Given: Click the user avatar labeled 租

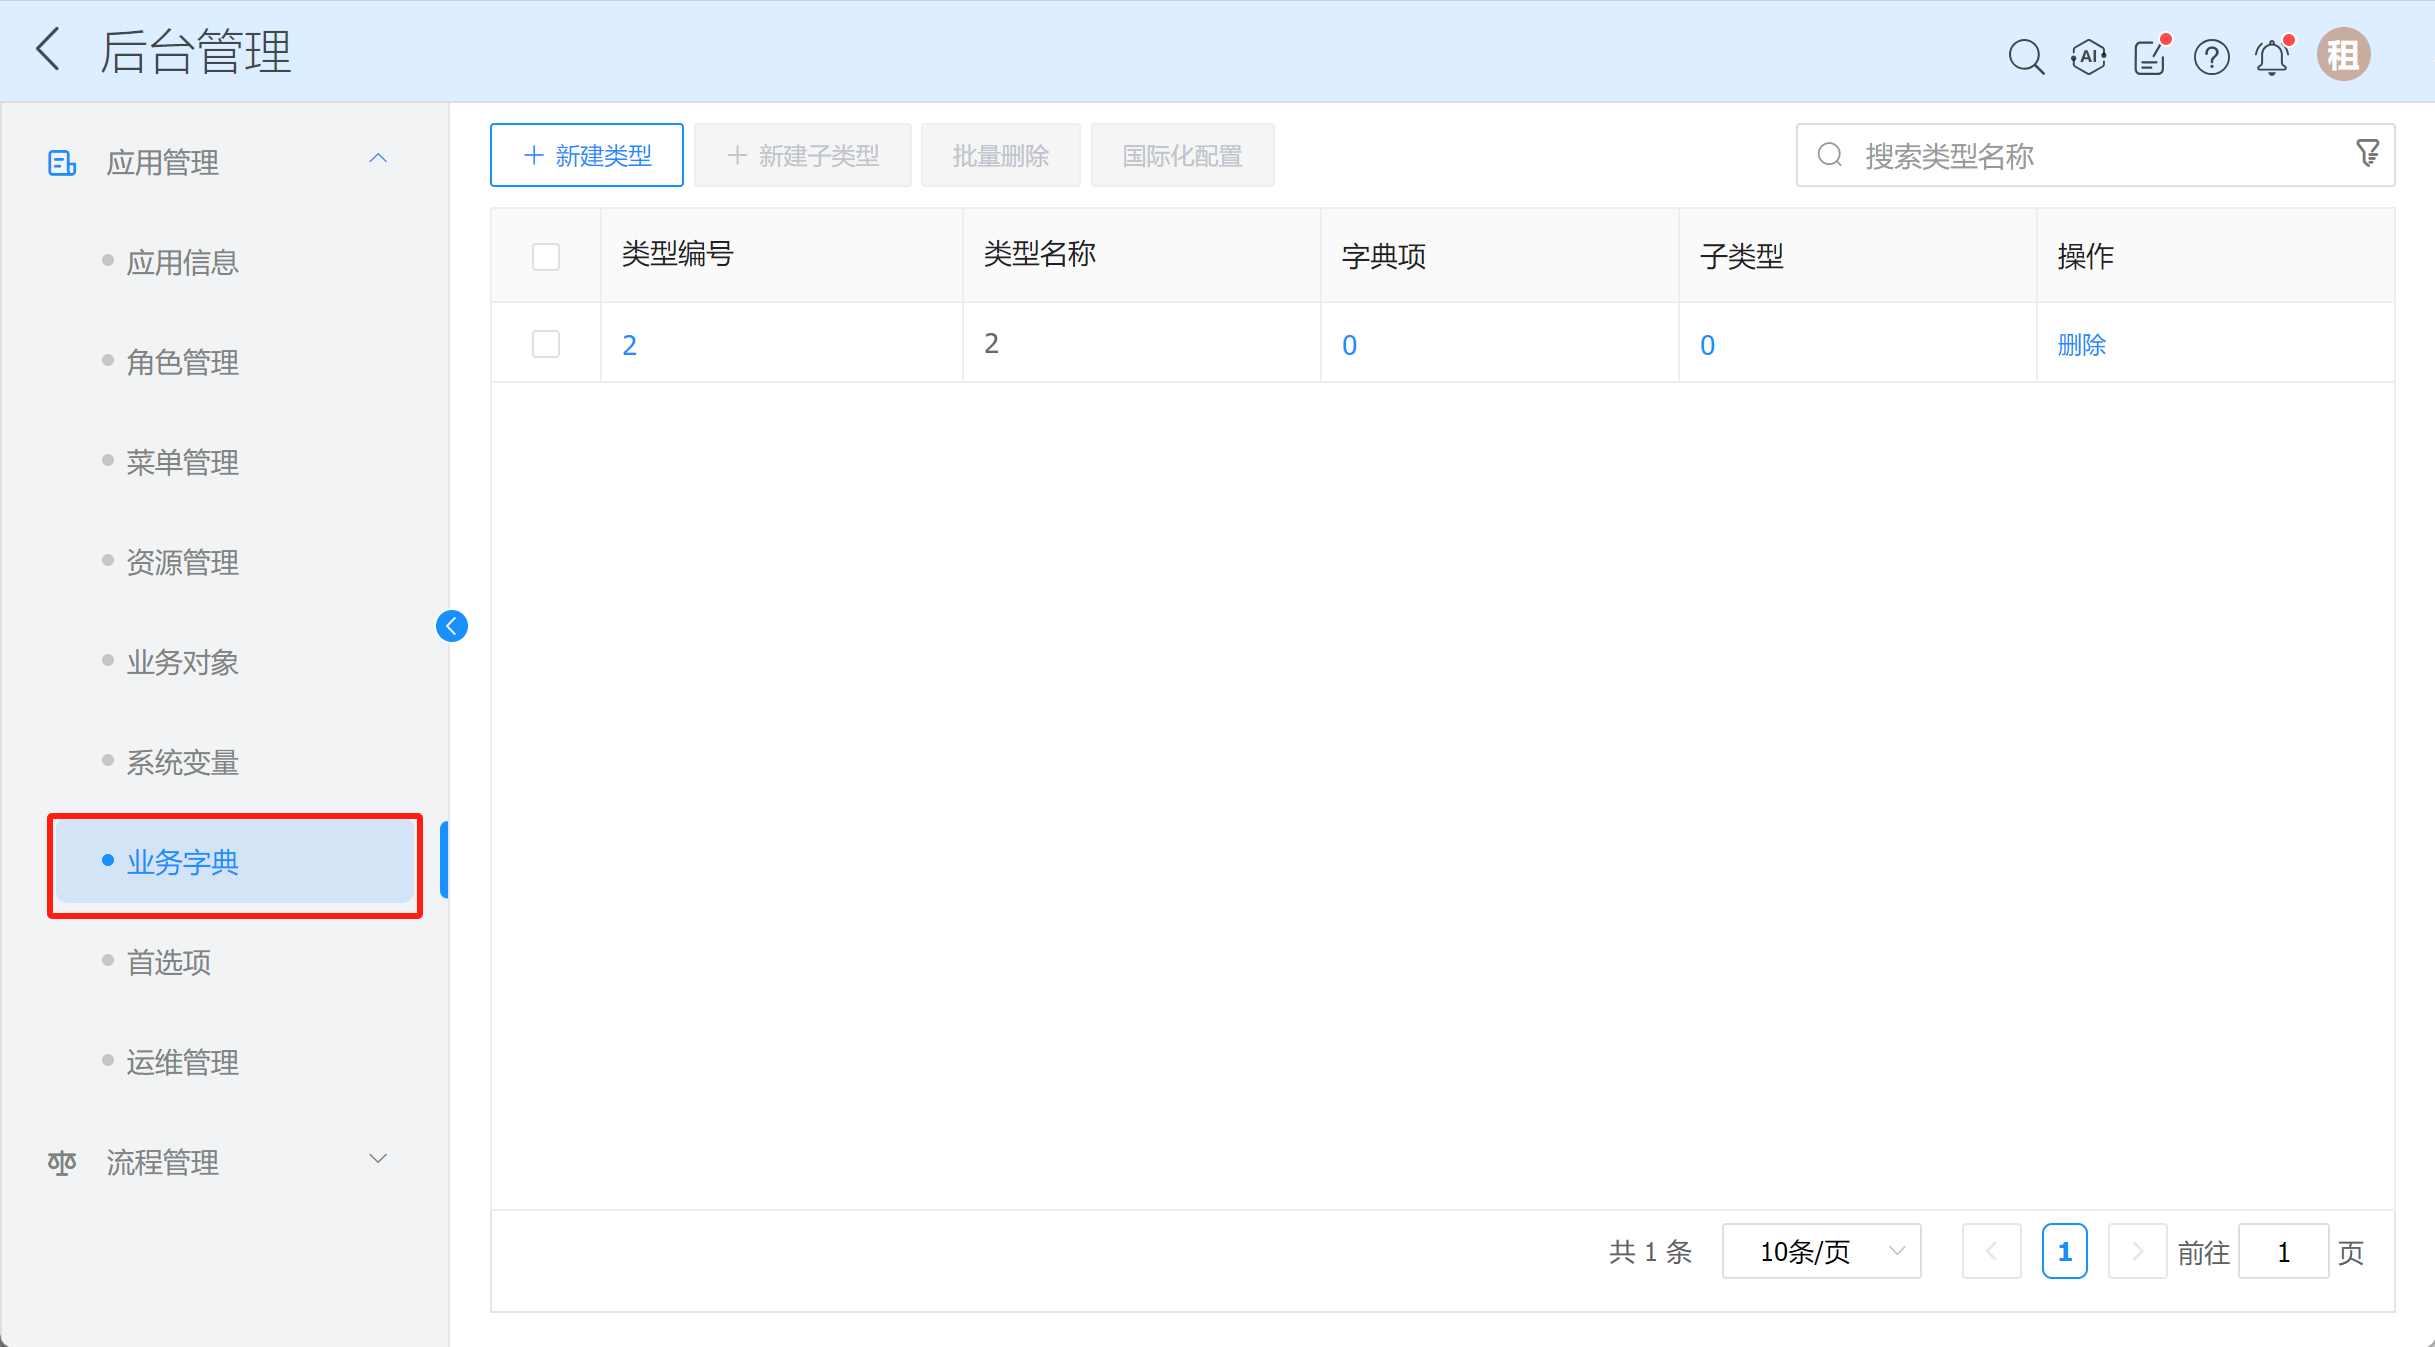Looking at the screenshot, I should 2343,55.
